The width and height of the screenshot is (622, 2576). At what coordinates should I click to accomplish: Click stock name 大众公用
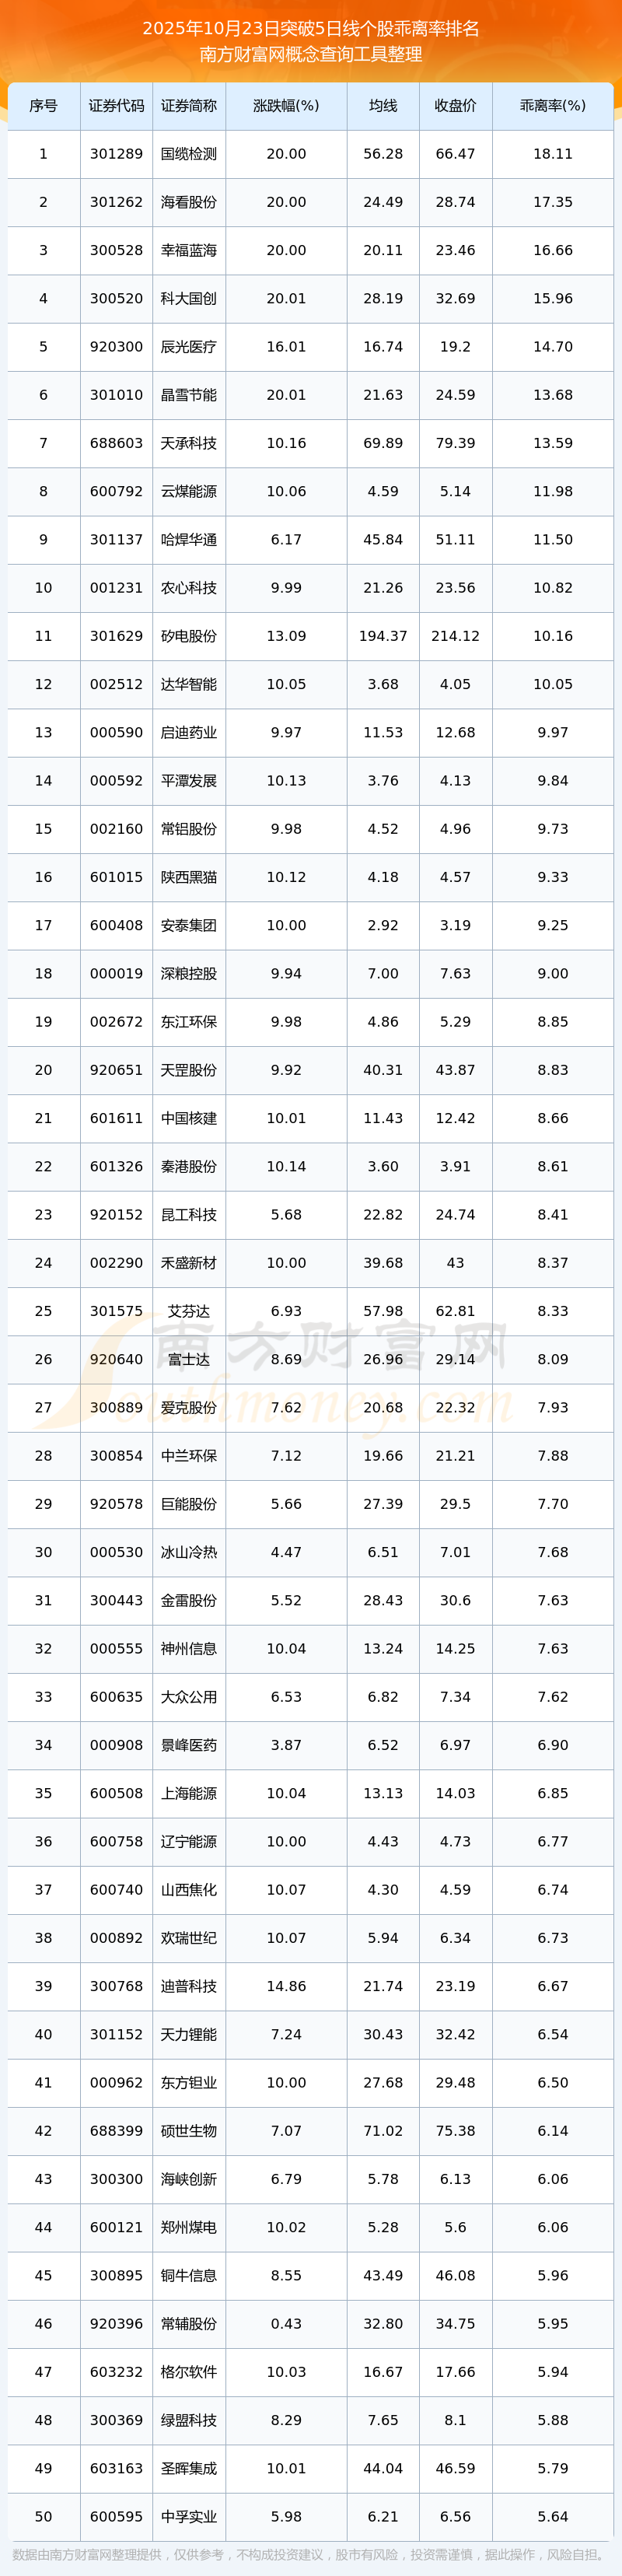point(189,1696)
